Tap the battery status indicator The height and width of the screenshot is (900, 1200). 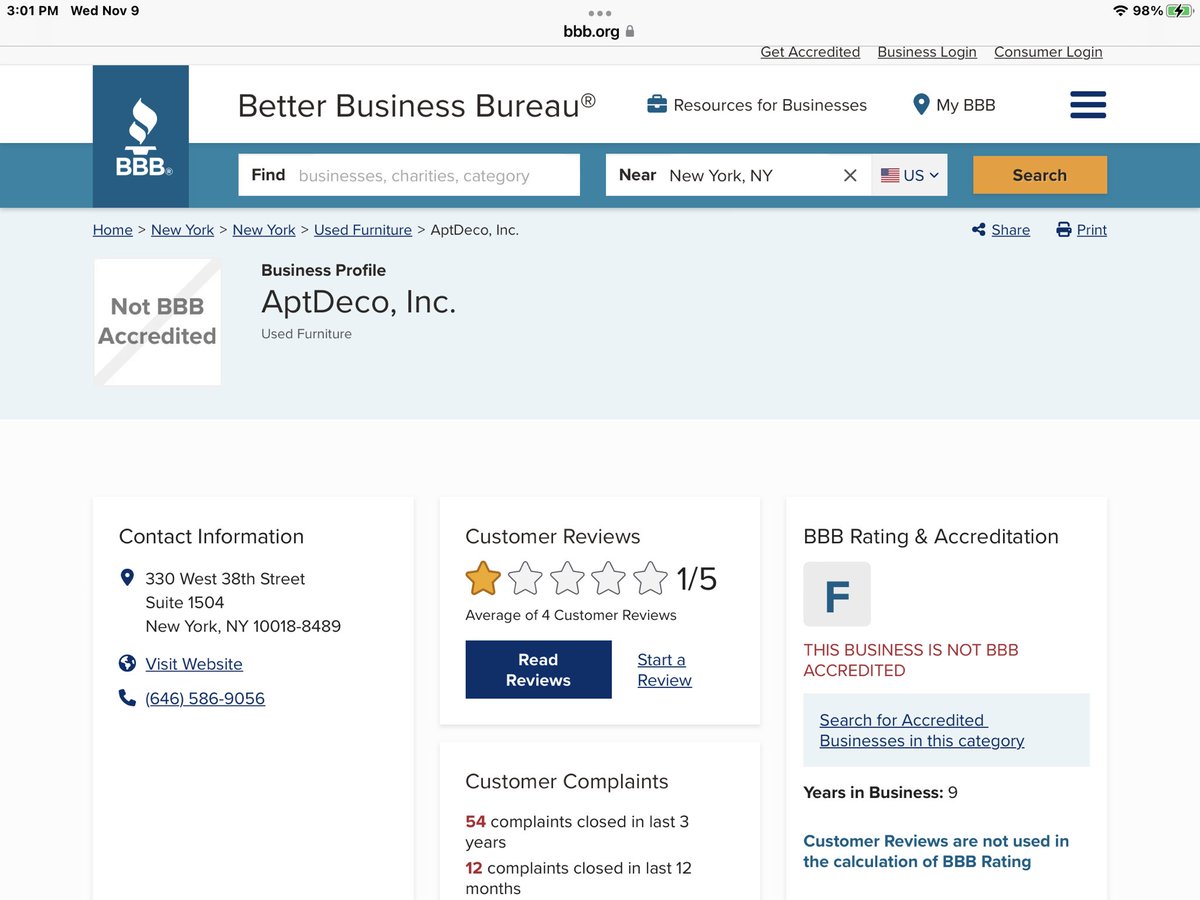[1181, 11]
